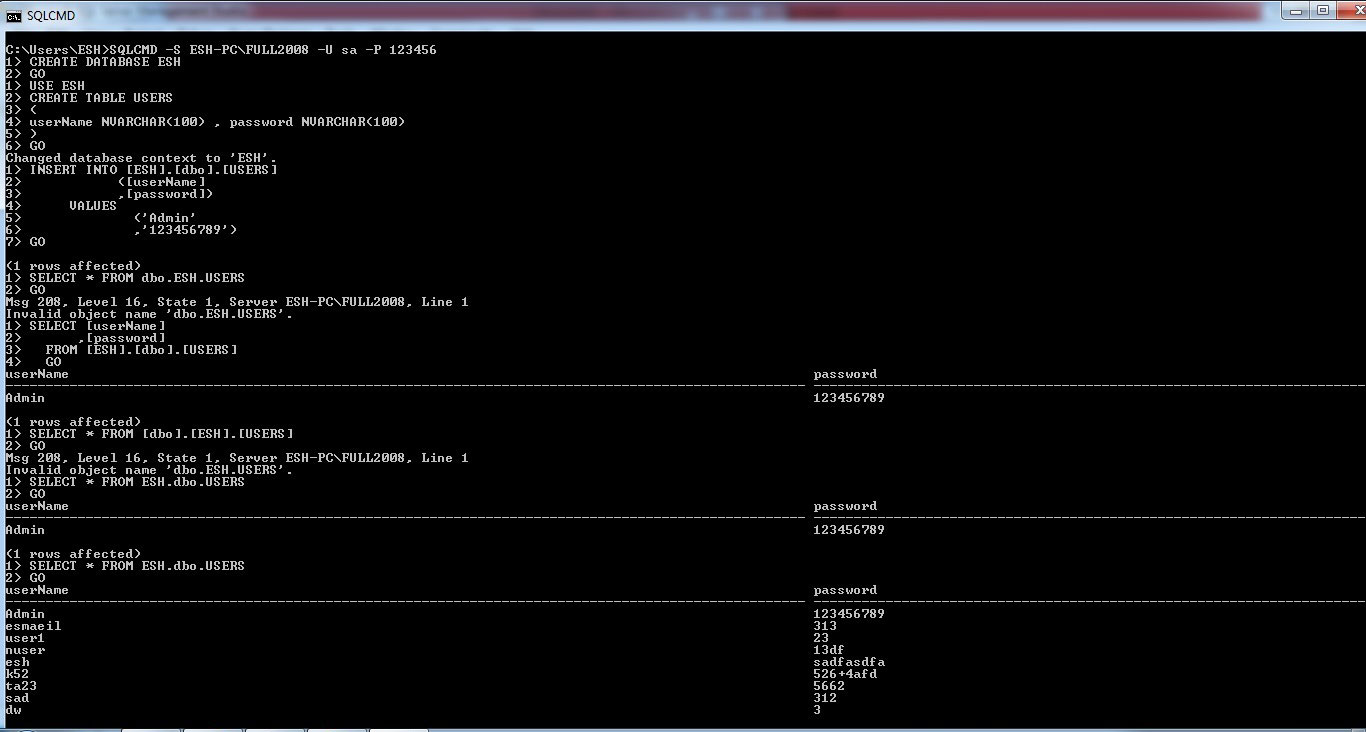Open the SQLCMD window system menu icon
The height and width of the screenshot is (732, 1366).
(14, 16)
